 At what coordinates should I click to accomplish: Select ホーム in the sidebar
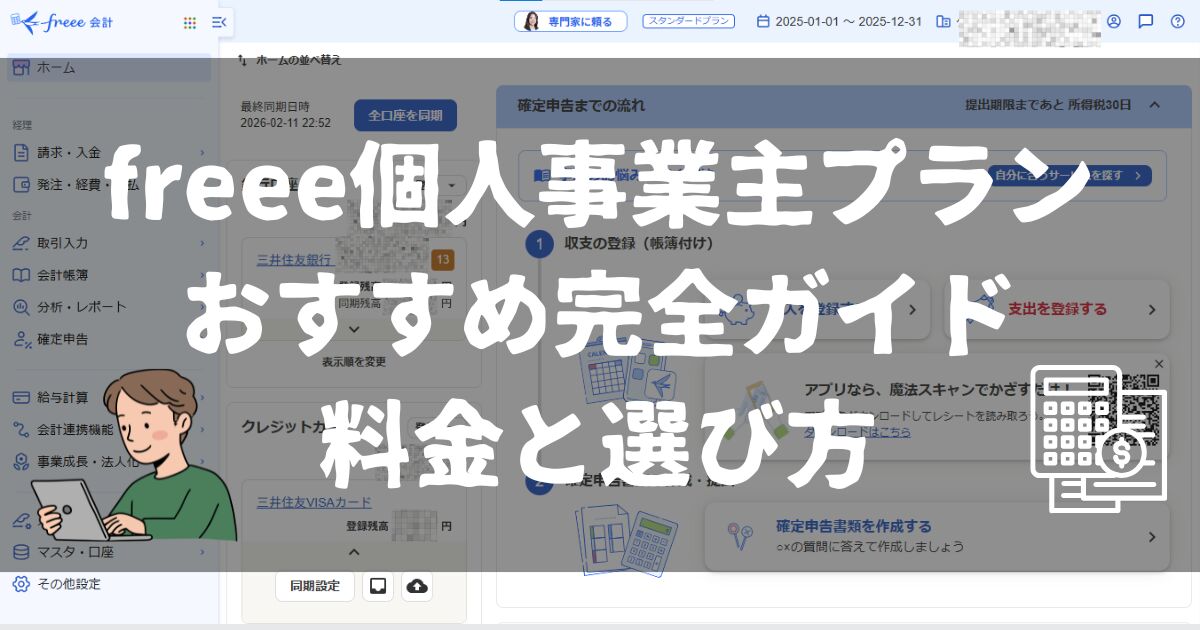click(x=56, y=68)
